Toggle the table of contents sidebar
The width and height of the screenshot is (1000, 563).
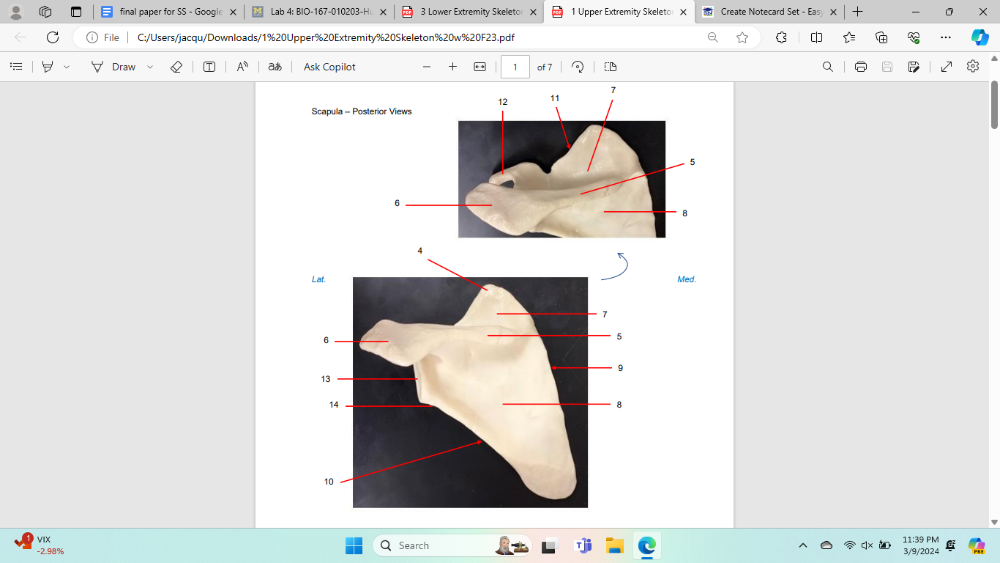pyautogui.click(x=16, y=67)
